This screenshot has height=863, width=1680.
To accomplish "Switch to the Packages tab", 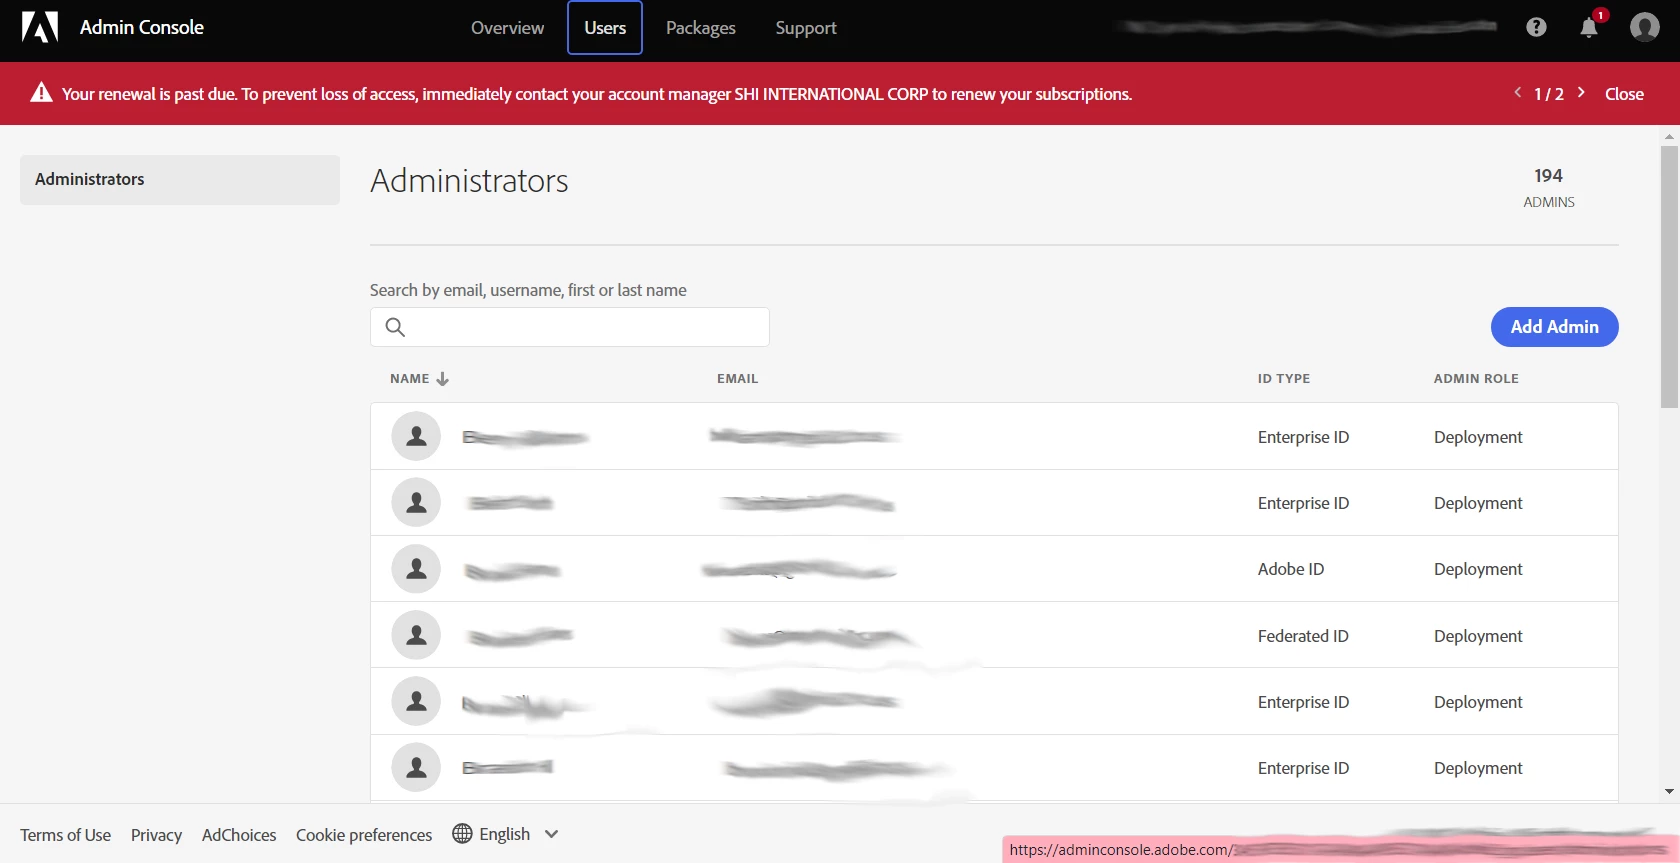I will coord(701,28).
